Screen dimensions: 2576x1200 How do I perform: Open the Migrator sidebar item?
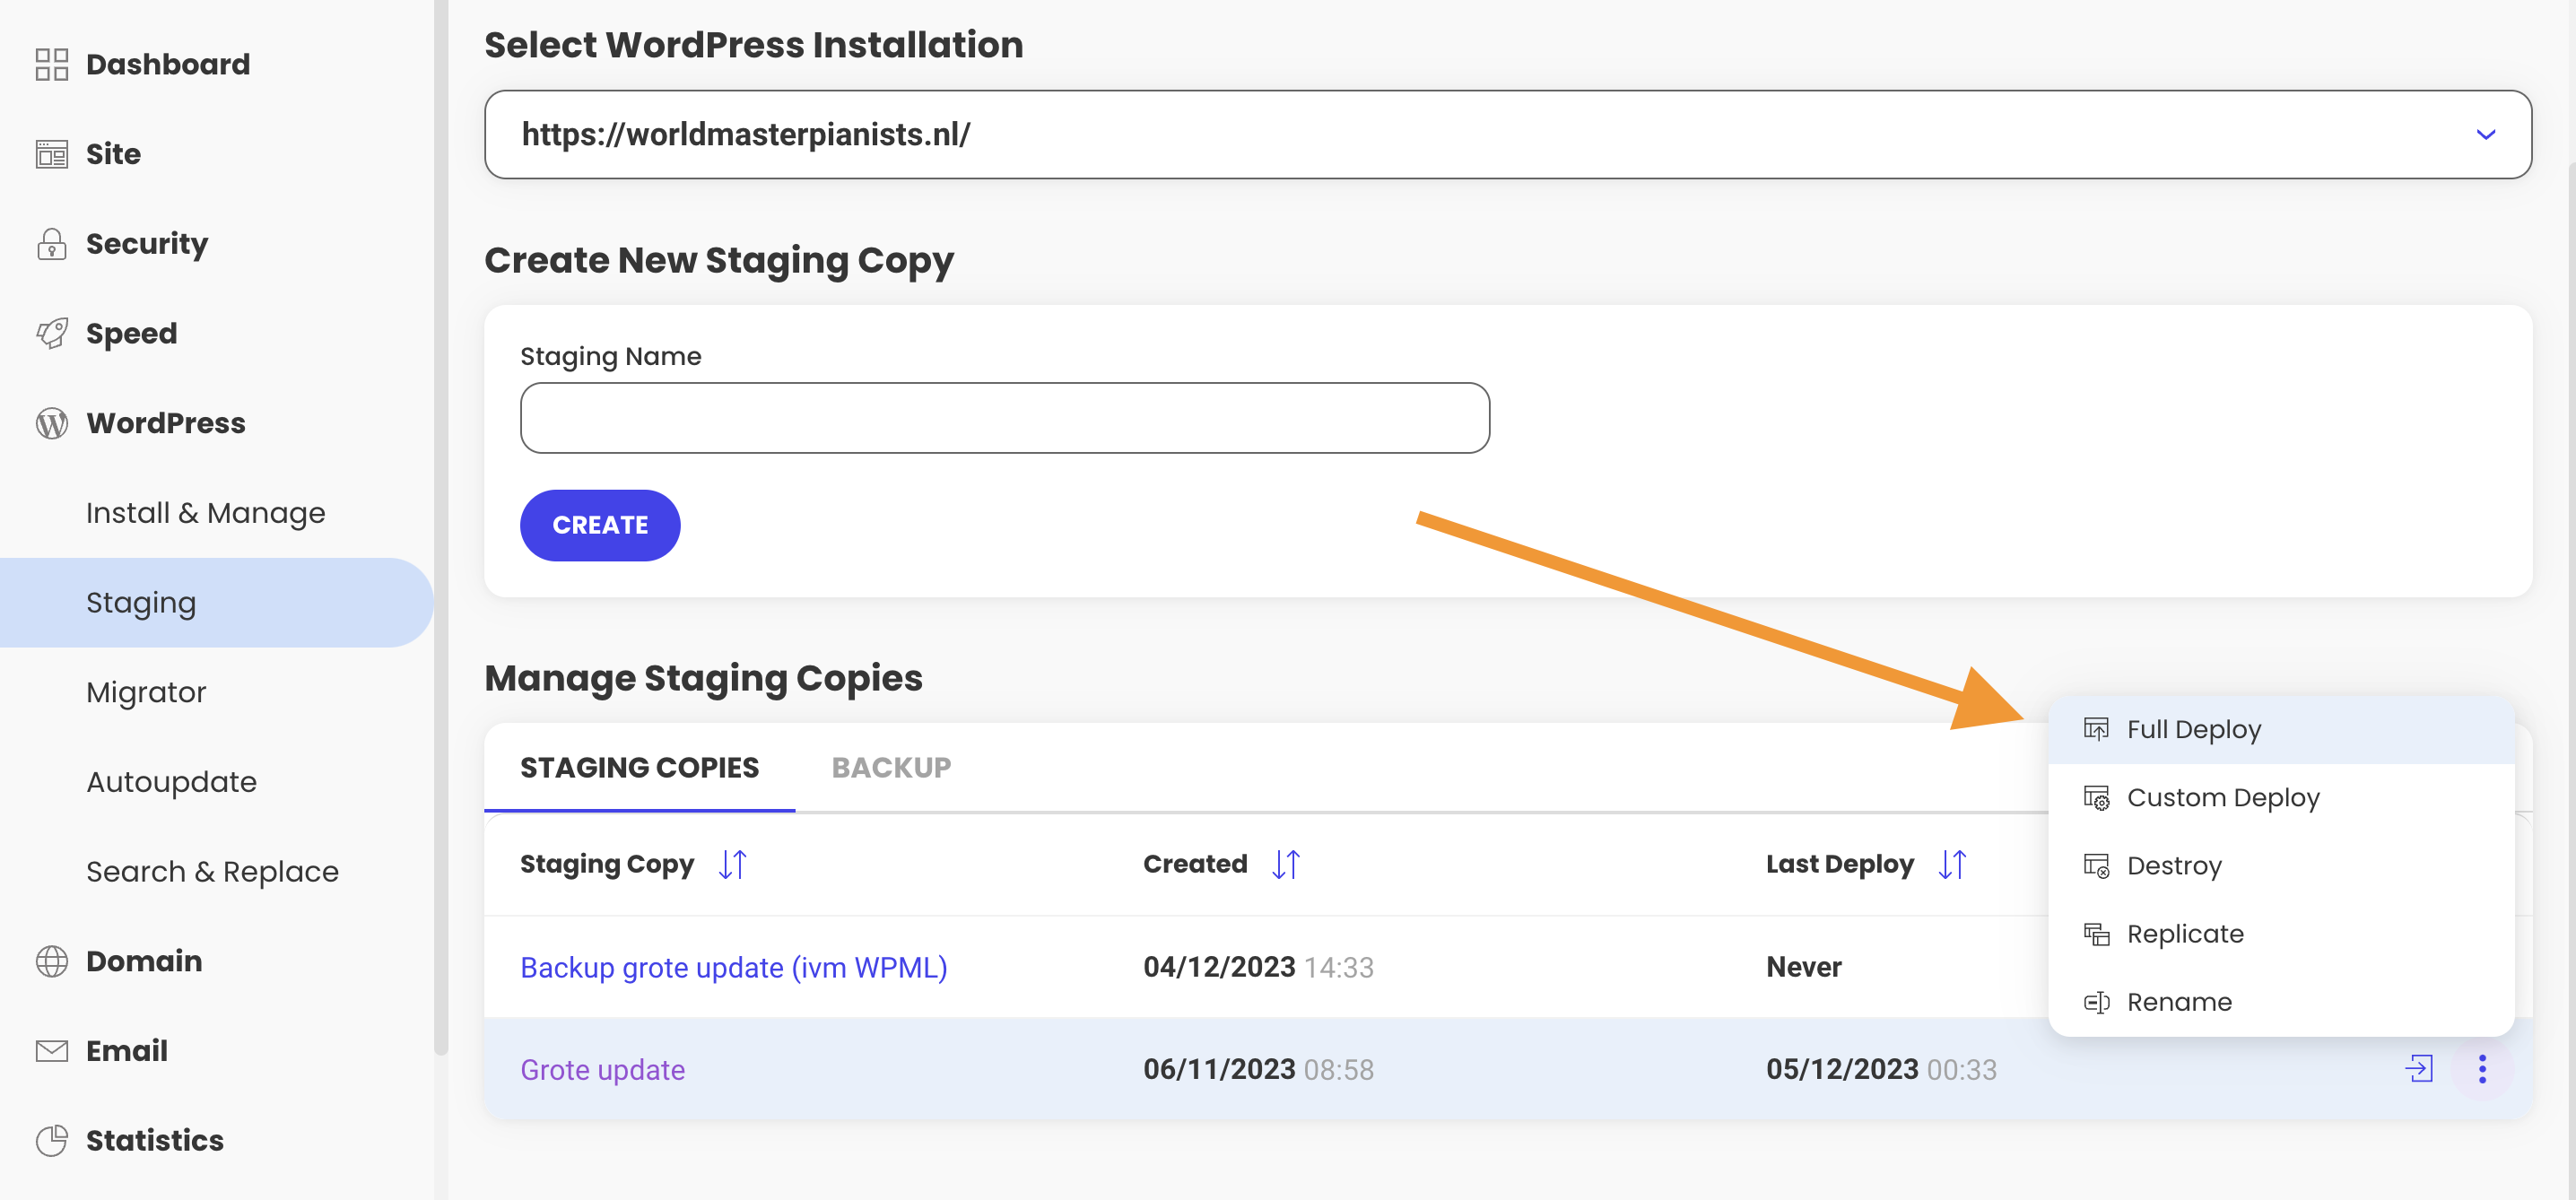[146, 692]
